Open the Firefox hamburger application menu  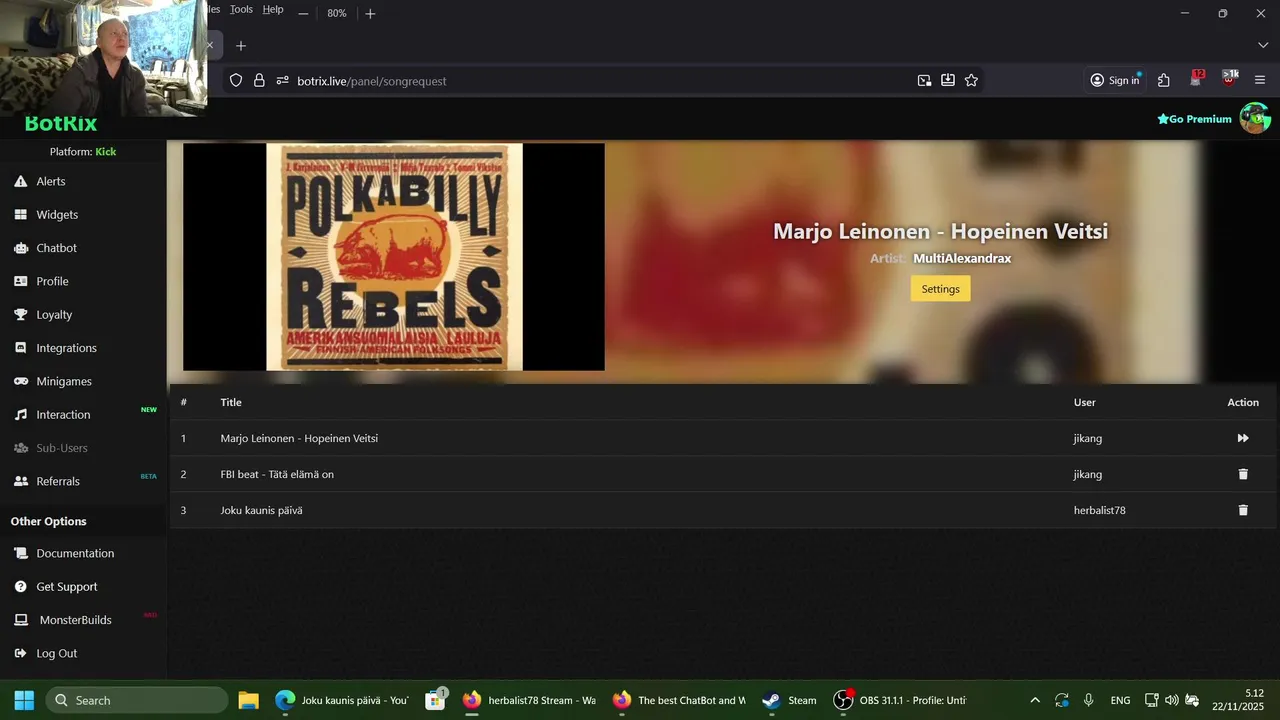(1260, 80)
